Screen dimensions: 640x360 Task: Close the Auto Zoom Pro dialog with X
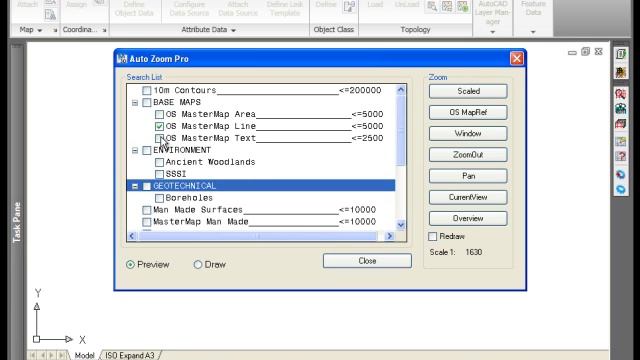(x=517, y=58)
